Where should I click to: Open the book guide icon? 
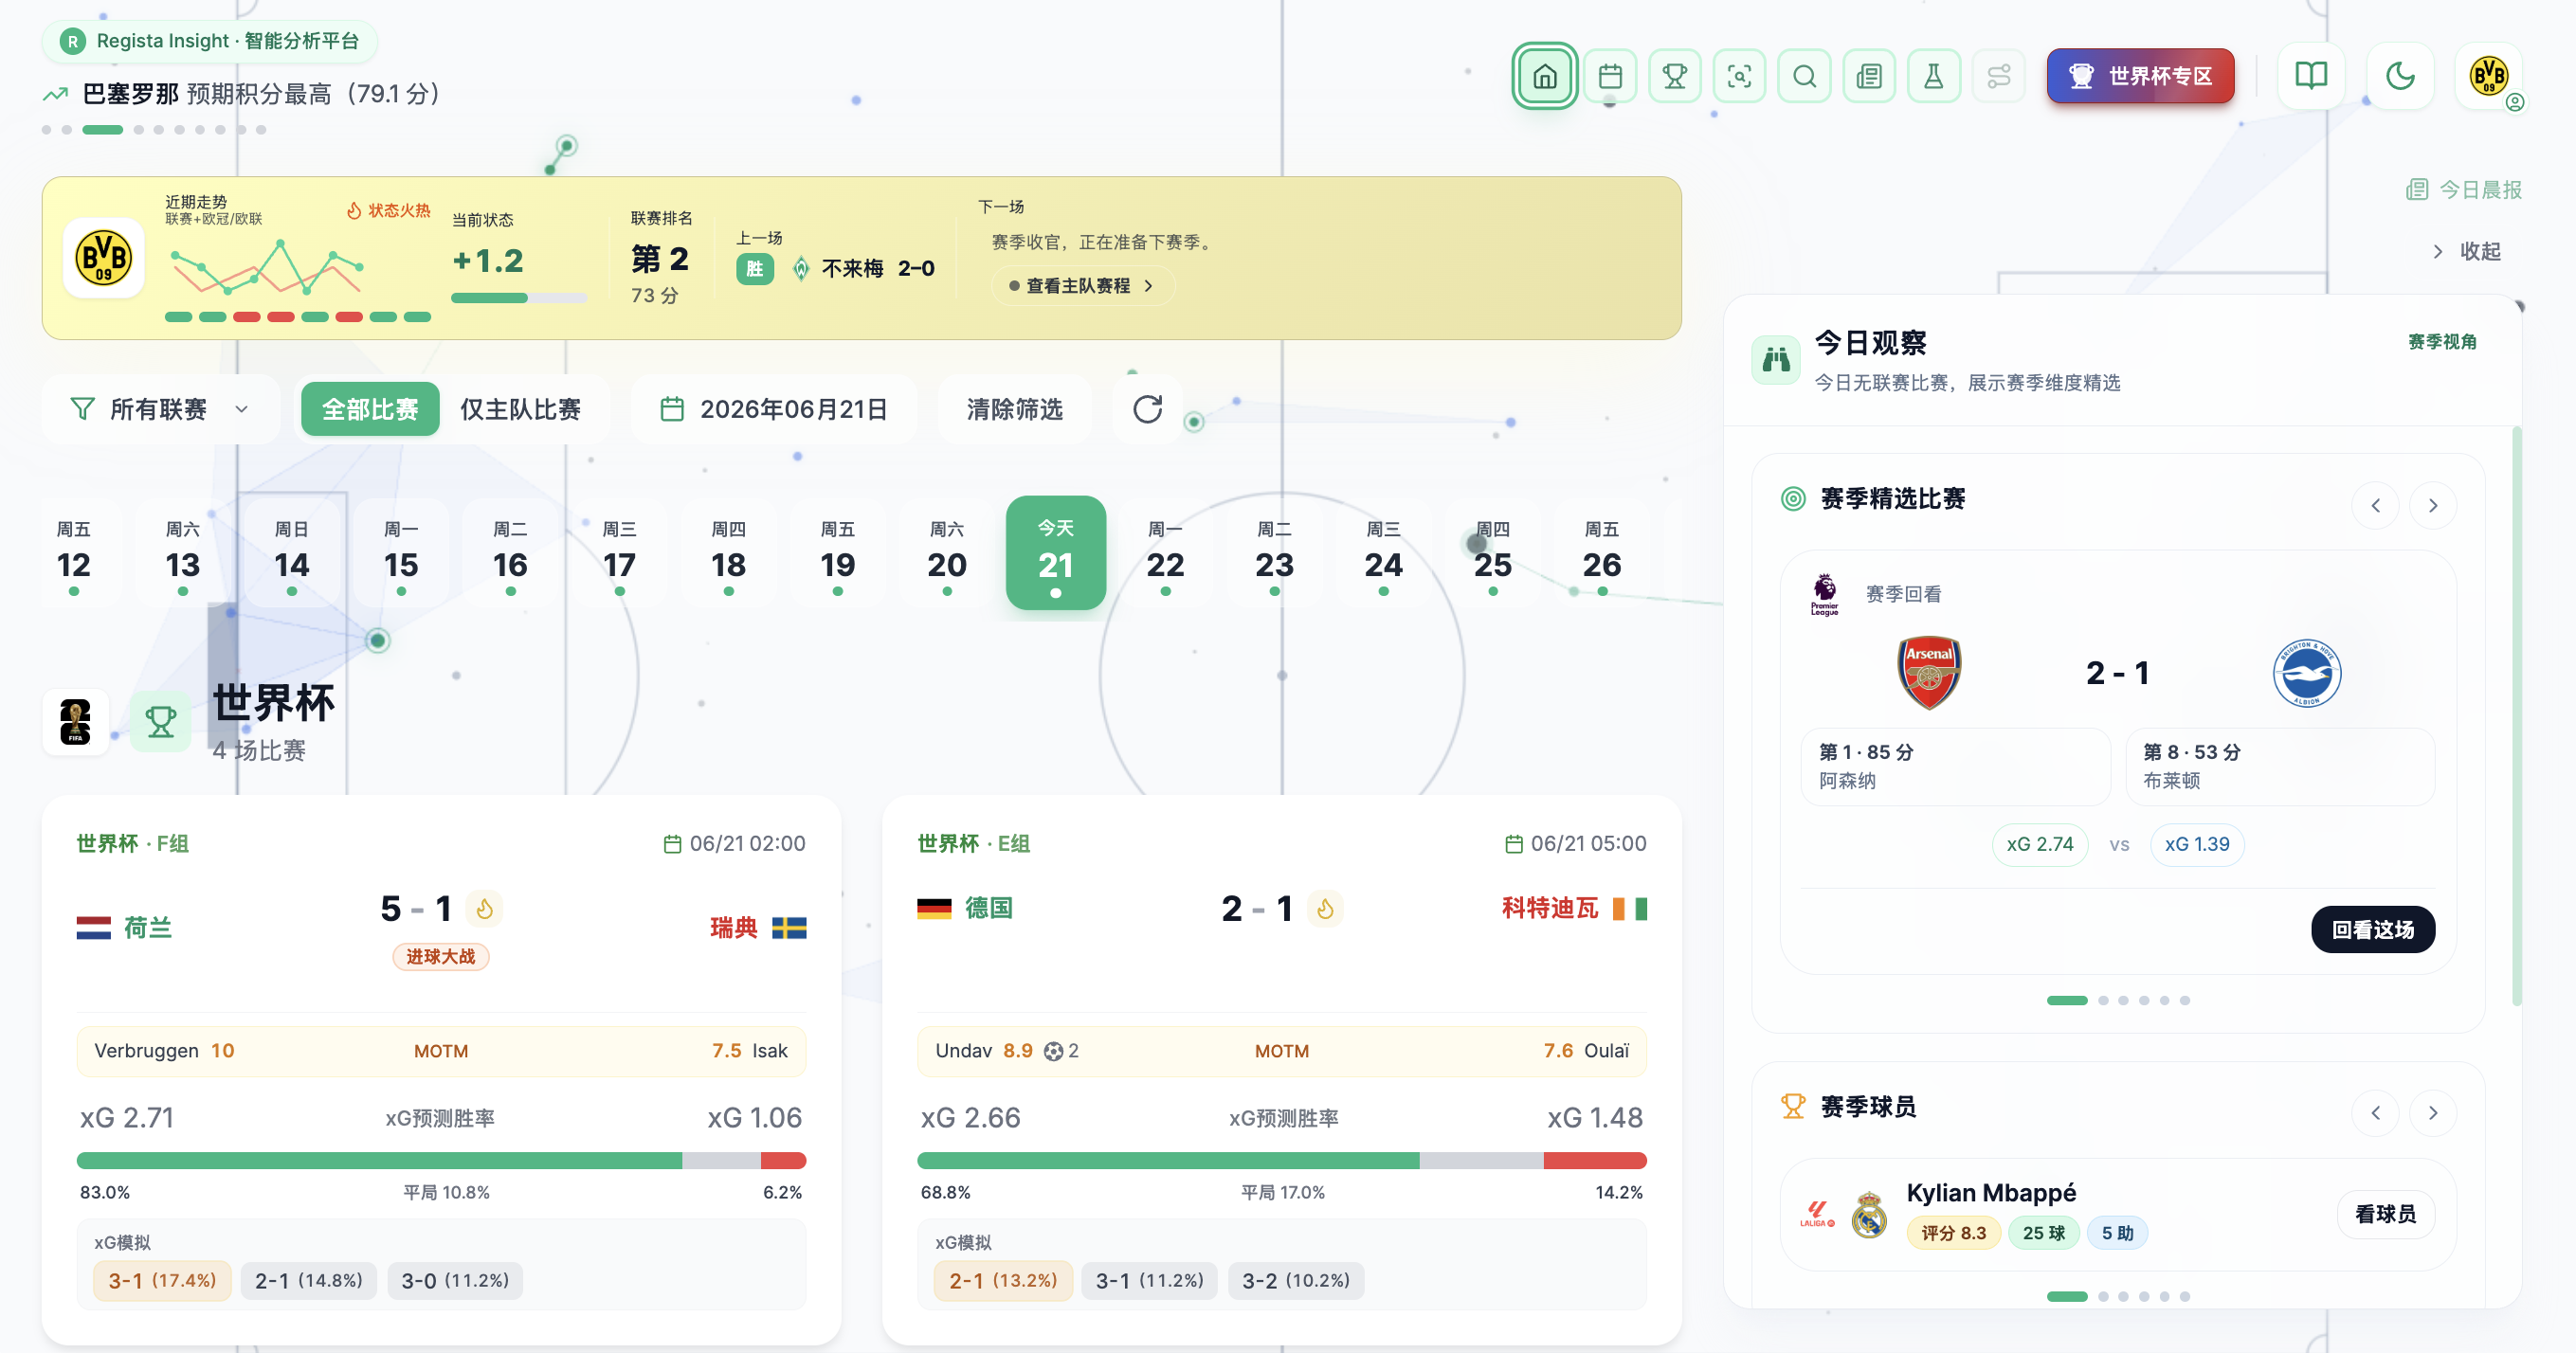pyautogui.click(x=2311, y=76)
